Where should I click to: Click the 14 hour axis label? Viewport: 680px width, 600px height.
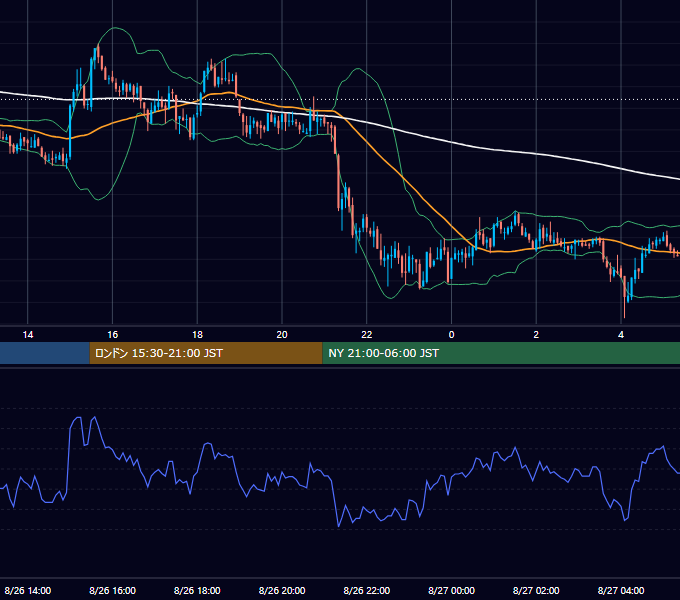28,335
